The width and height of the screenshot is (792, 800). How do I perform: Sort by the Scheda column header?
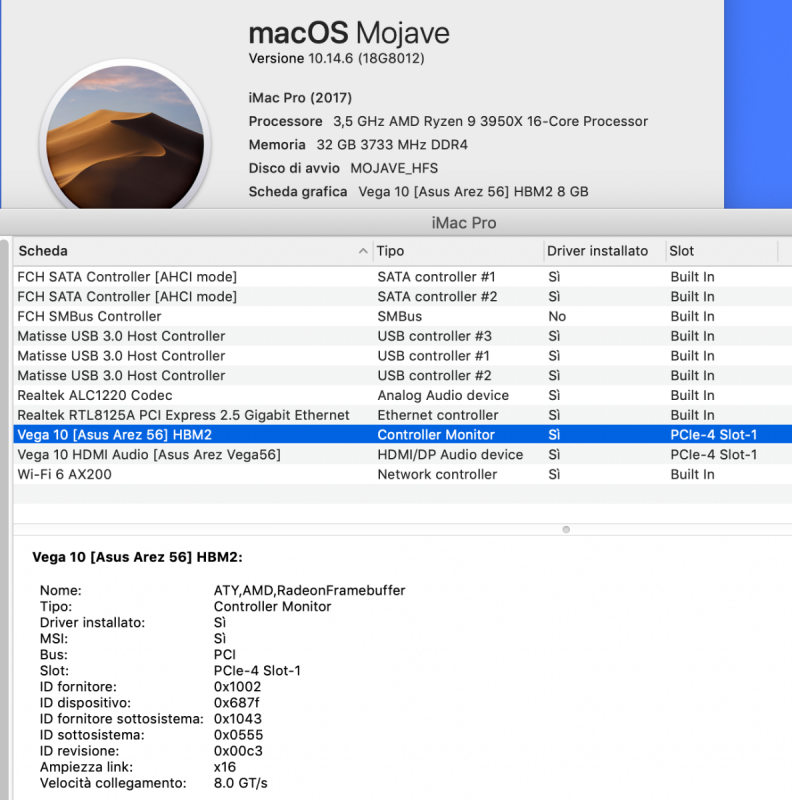coord(193,251)
